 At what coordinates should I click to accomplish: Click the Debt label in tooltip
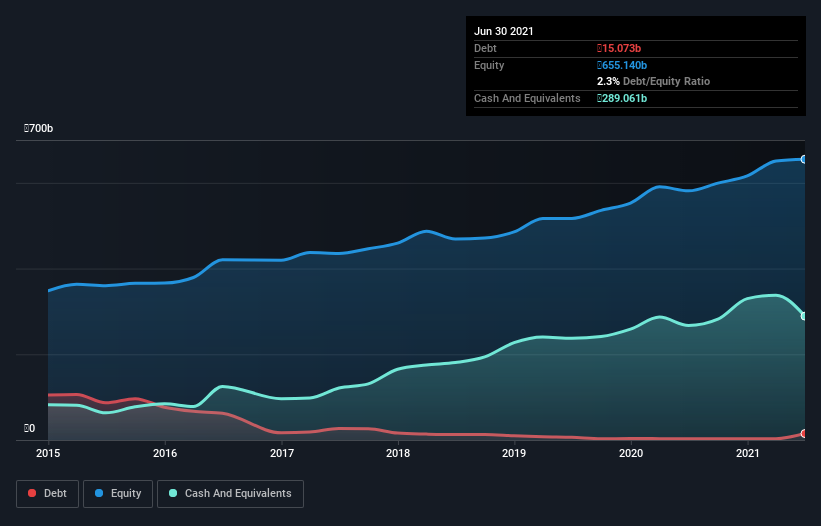485,48
